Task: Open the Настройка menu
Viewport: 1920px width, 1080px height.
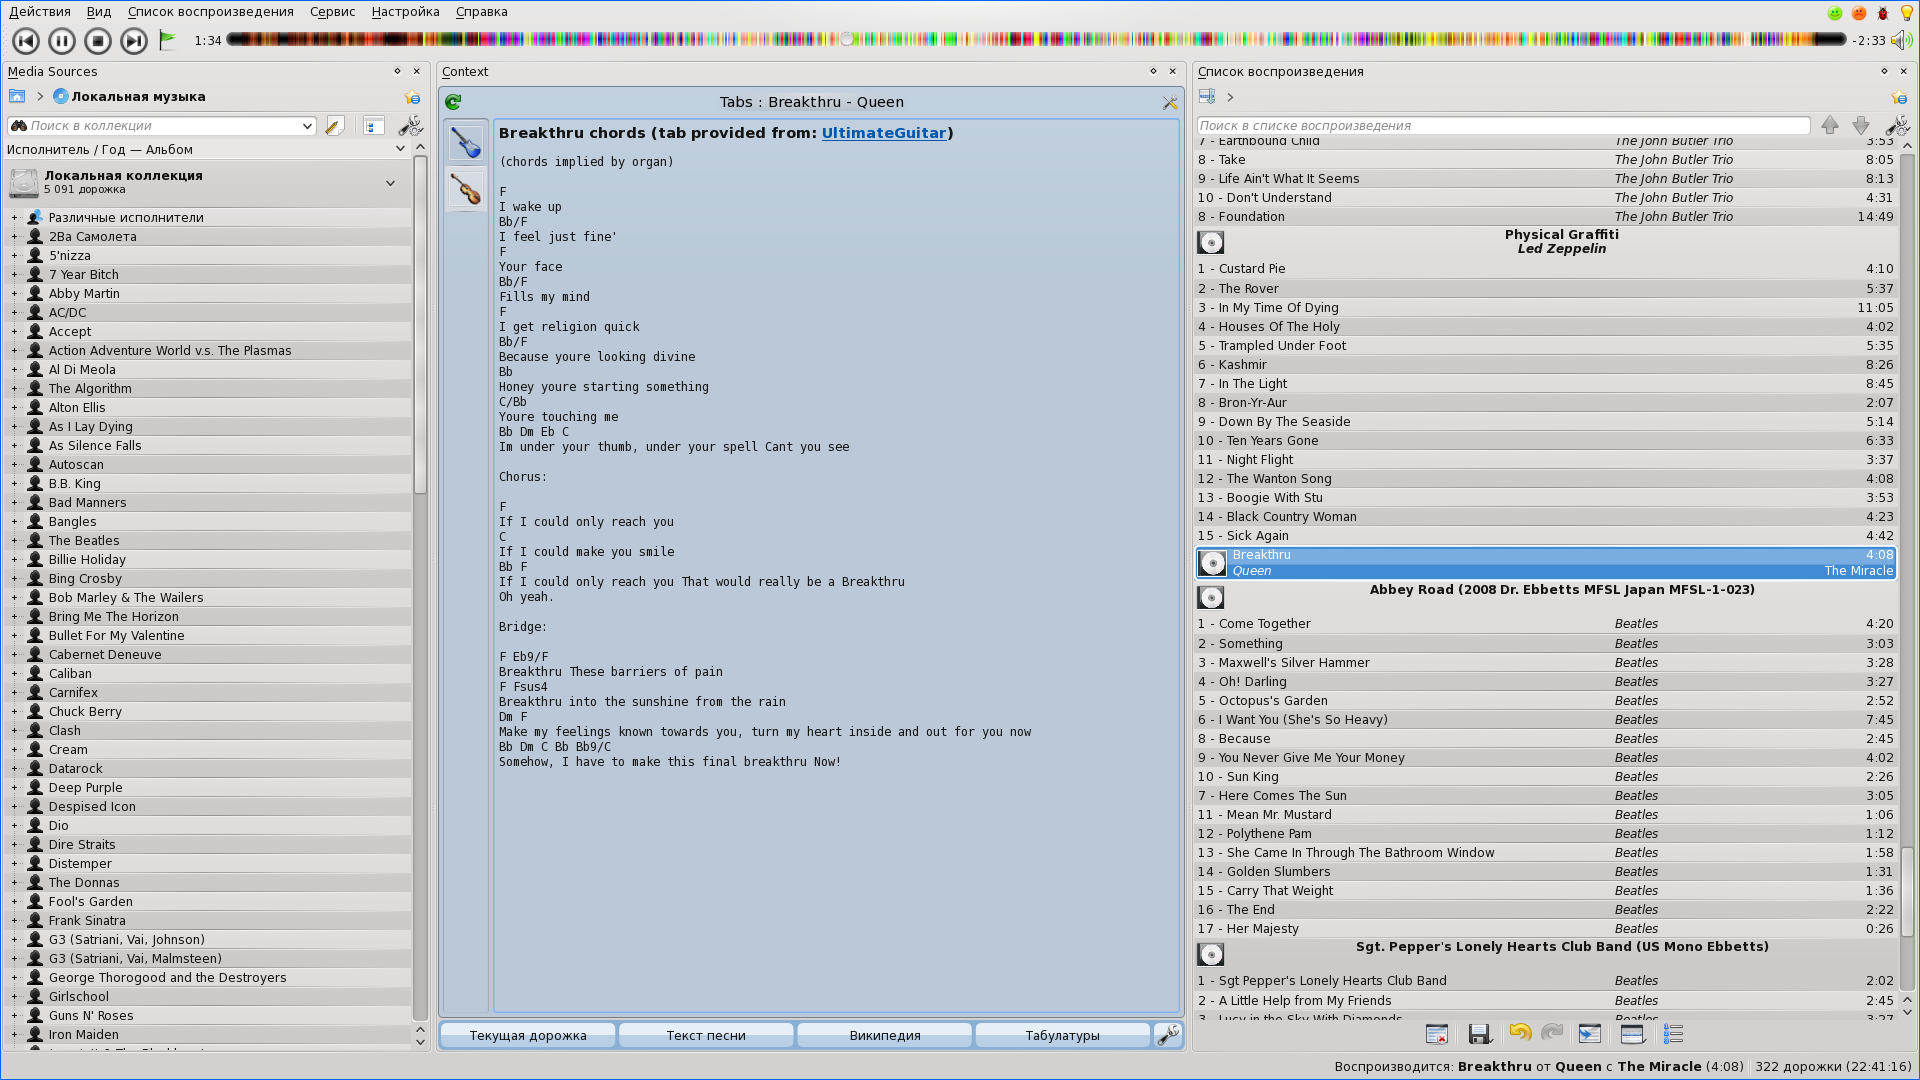Action: 405,12
